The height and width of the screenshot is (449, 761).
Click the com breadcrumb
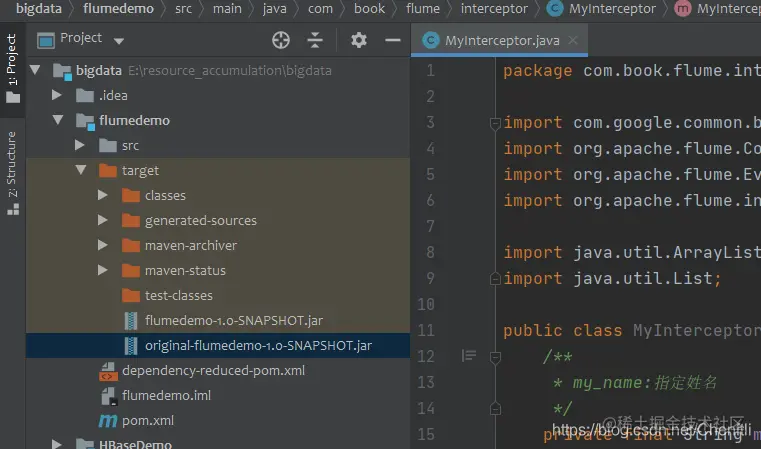coord(320,9)
